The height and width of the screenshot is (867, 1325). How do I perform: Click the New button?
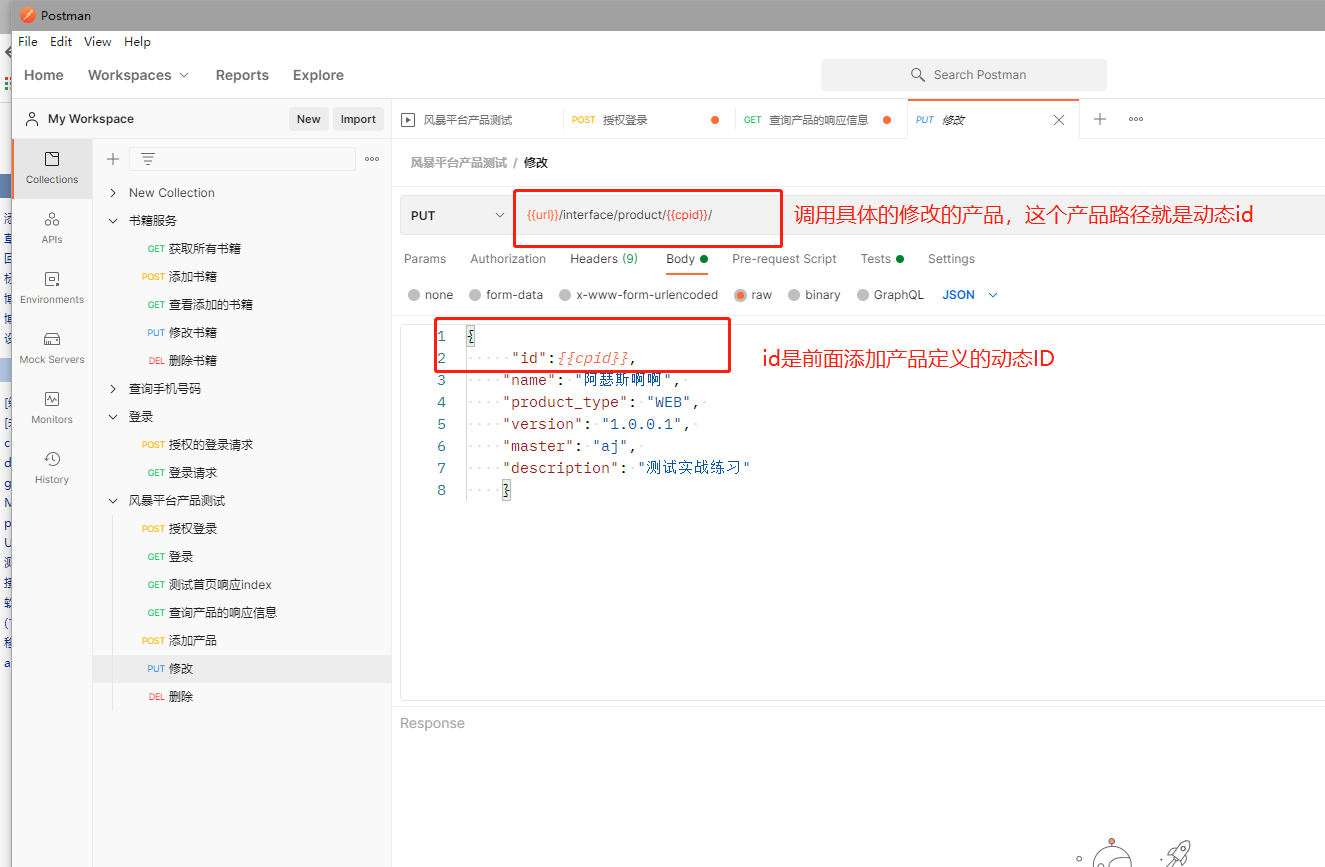click(x=309, y=119)
